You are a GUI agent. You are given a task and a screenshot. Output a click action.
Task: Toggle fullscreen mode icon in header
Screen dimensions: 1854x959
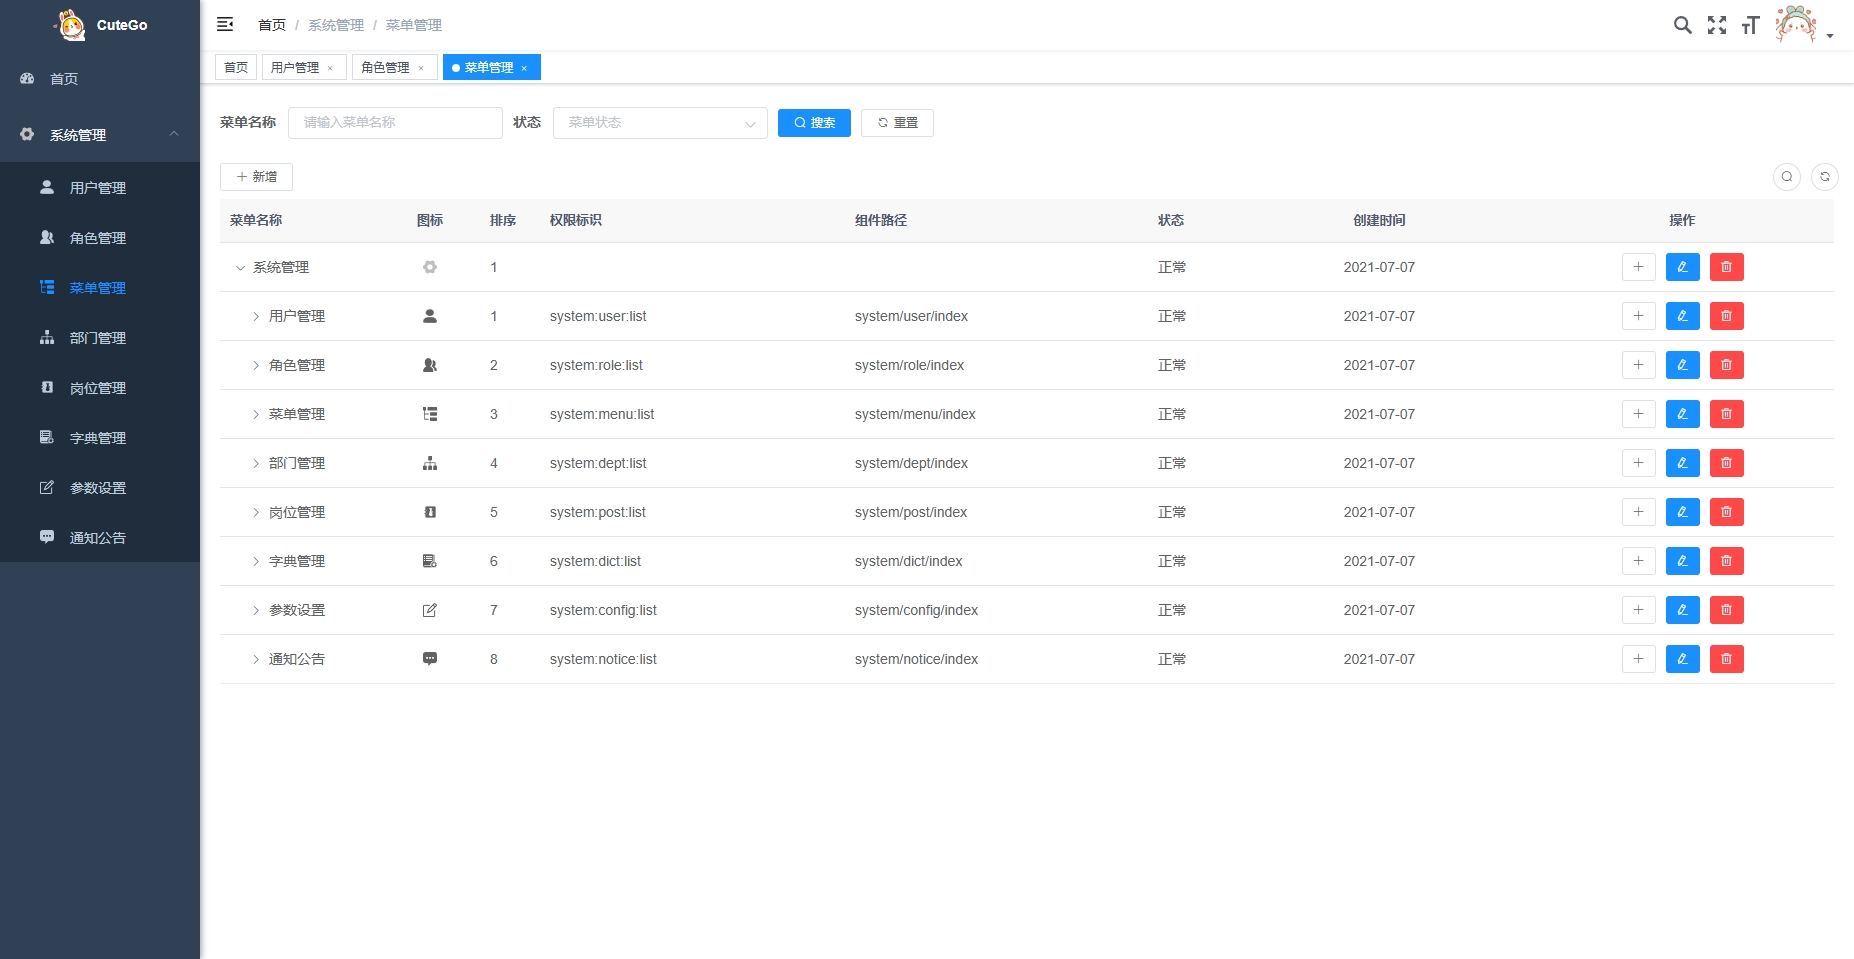click(1717, 25)
